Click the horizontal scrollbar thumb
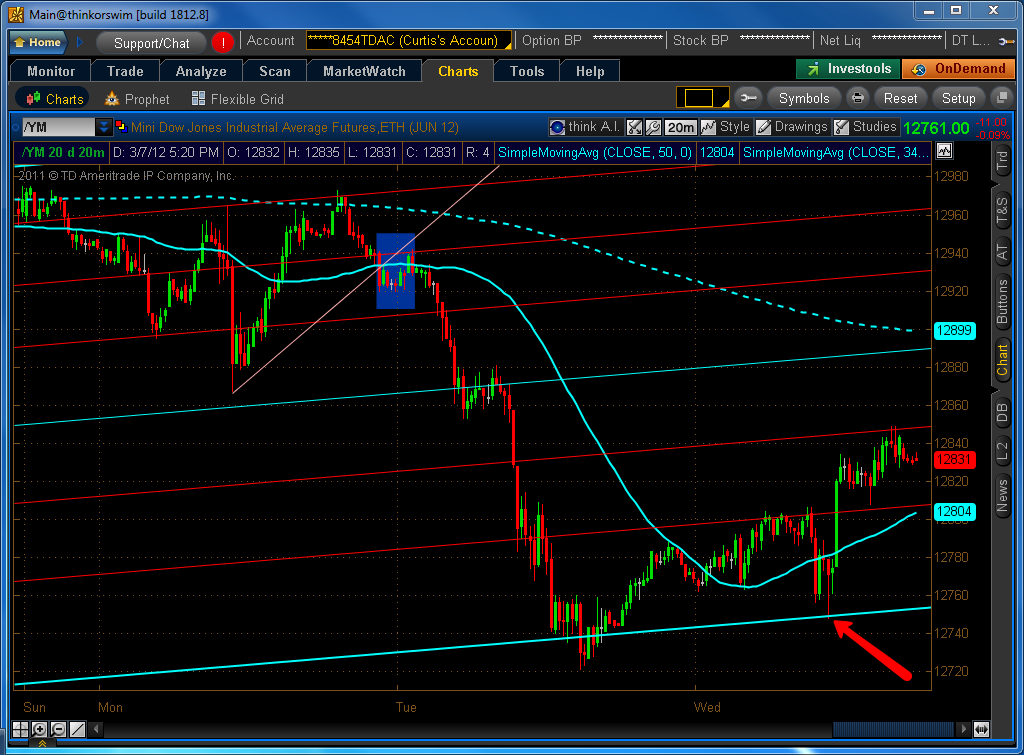The image size is (1024, 755). click(893, 729)
